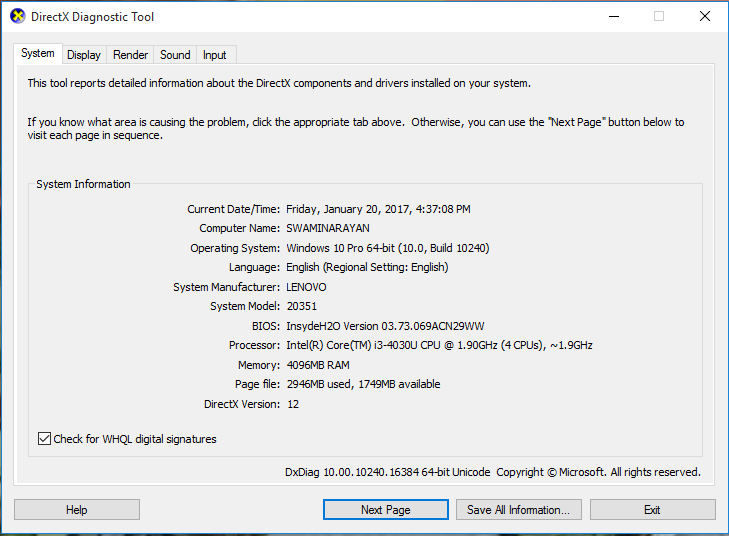Close the DirectX Diagnostic Tool window
Screen dimensions: 729x536
704,17
